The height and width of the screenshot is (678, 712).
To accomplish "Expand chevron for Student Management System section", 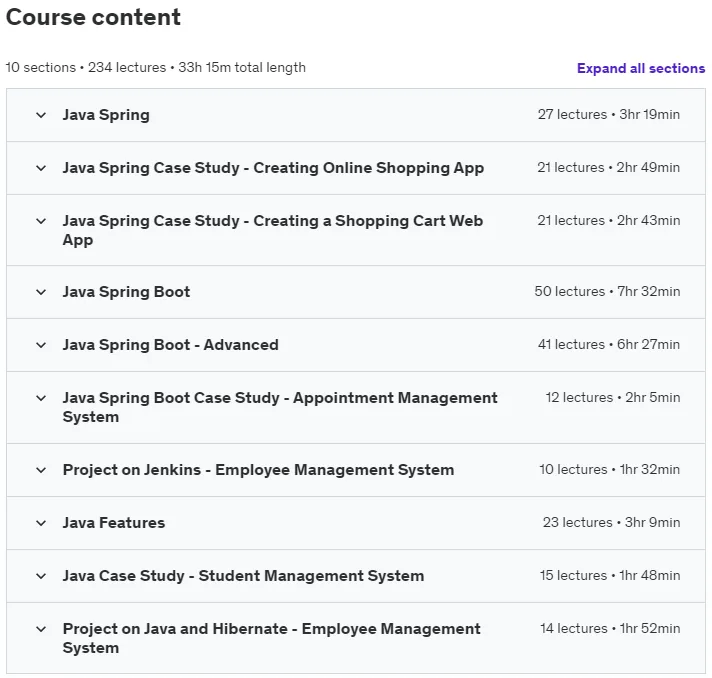I will (x=41, y=576).
